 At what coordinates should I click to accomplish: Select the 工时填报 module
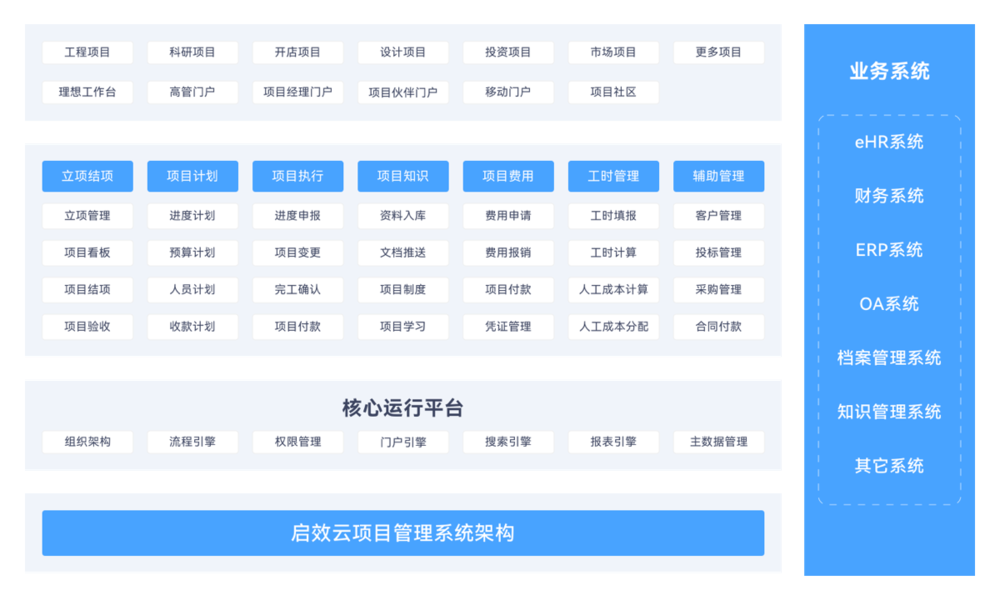click(614, 216)
